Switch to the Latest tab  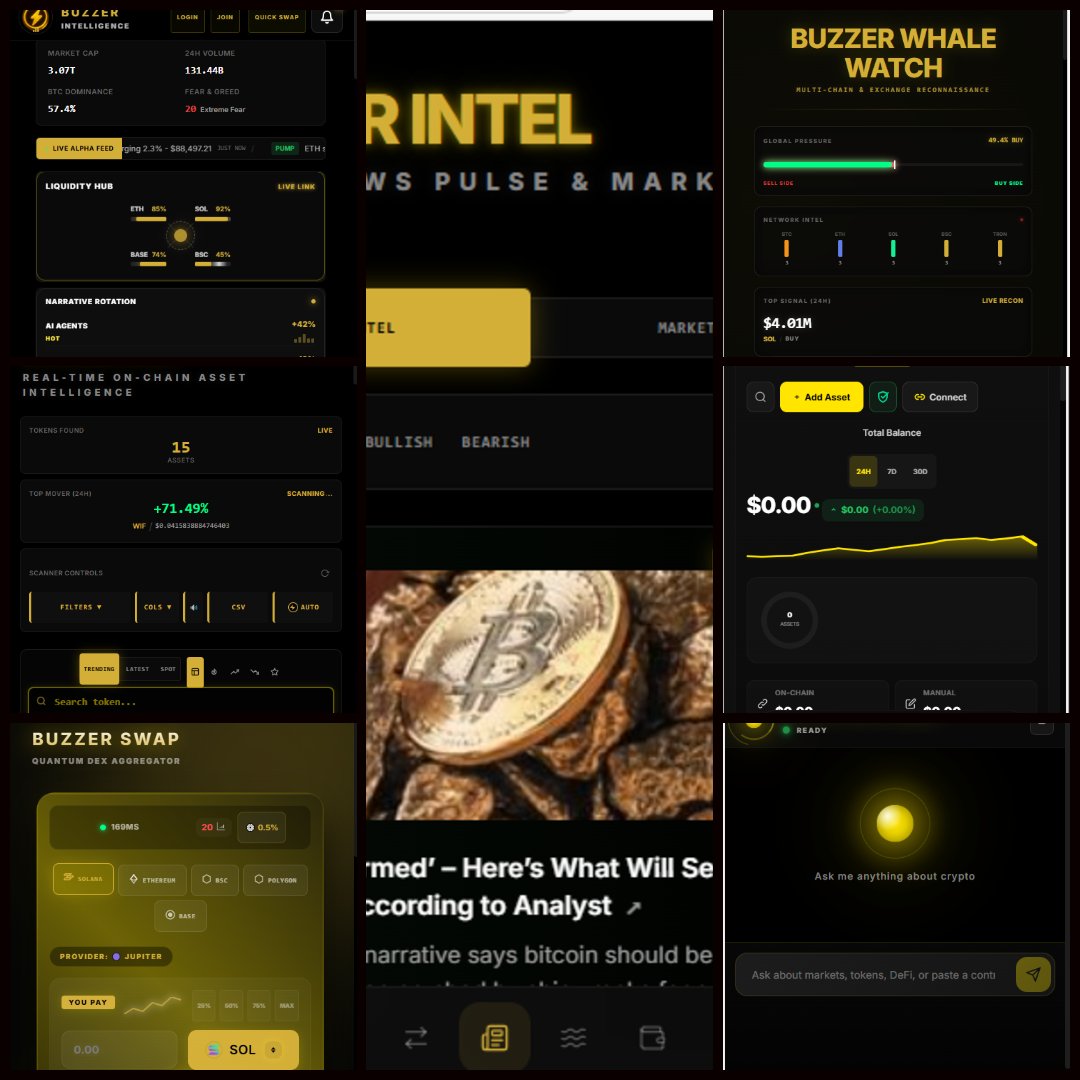pyautogui.click(x=137, y=669)
